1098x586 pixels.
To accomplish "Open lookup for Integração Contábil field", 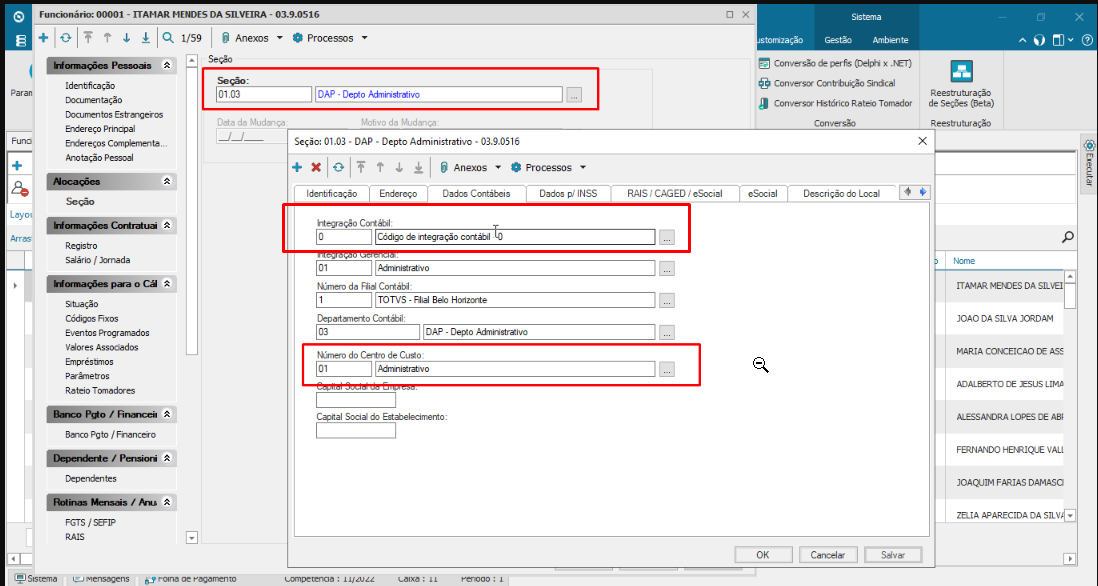I will [667, 237].
